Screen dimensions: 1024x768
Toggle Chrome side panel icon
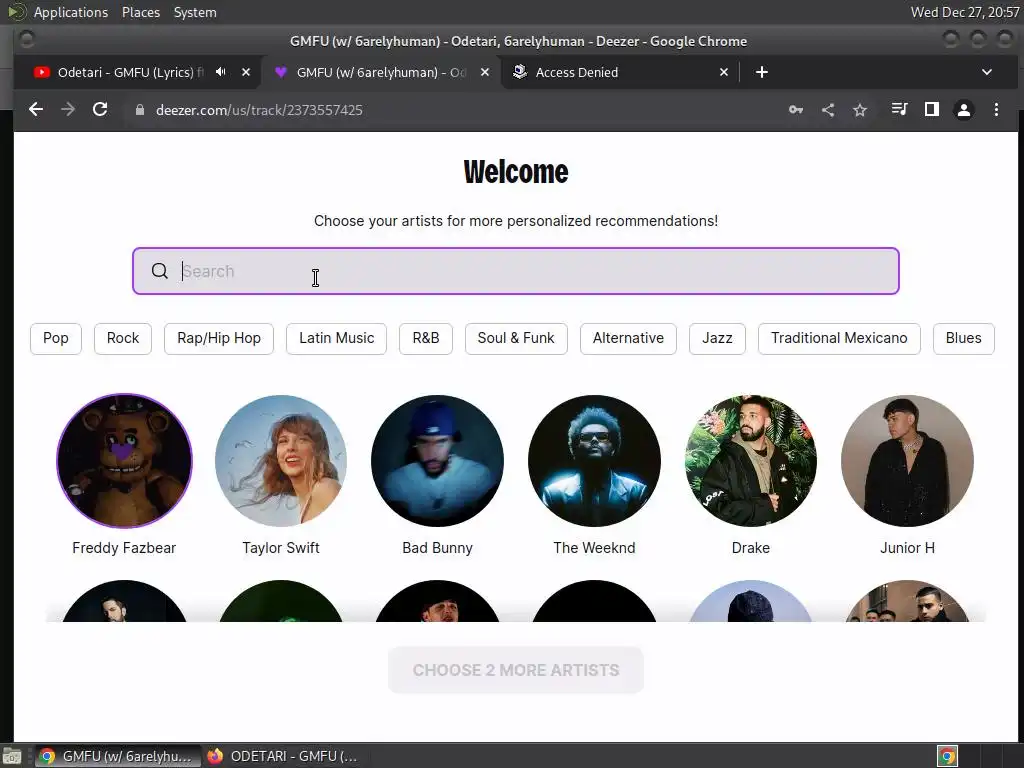click(932, 110)
